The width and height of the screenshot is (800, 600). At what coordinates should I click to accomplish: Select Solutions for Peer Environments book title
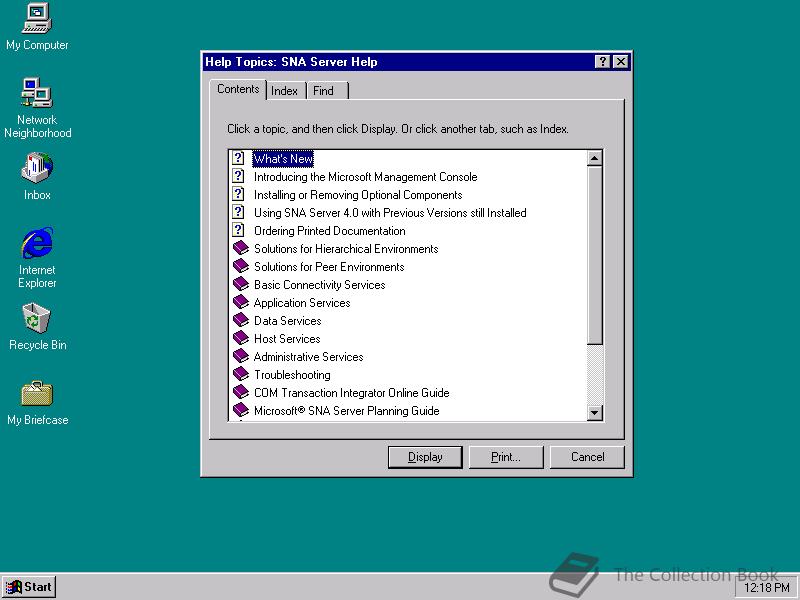click(x=329, y=266)
